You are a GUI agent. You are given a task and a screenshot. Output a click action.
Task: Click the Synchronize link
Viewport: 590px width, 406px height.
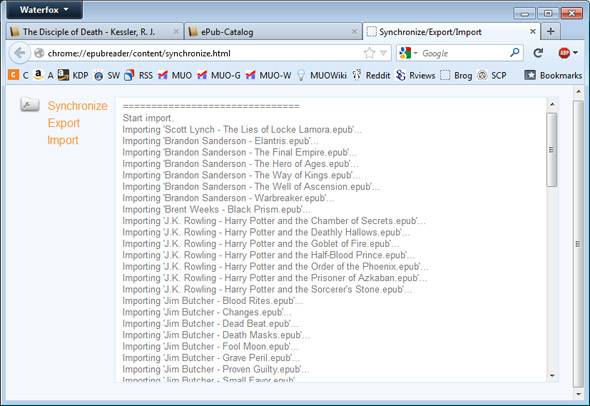[78, 106]
